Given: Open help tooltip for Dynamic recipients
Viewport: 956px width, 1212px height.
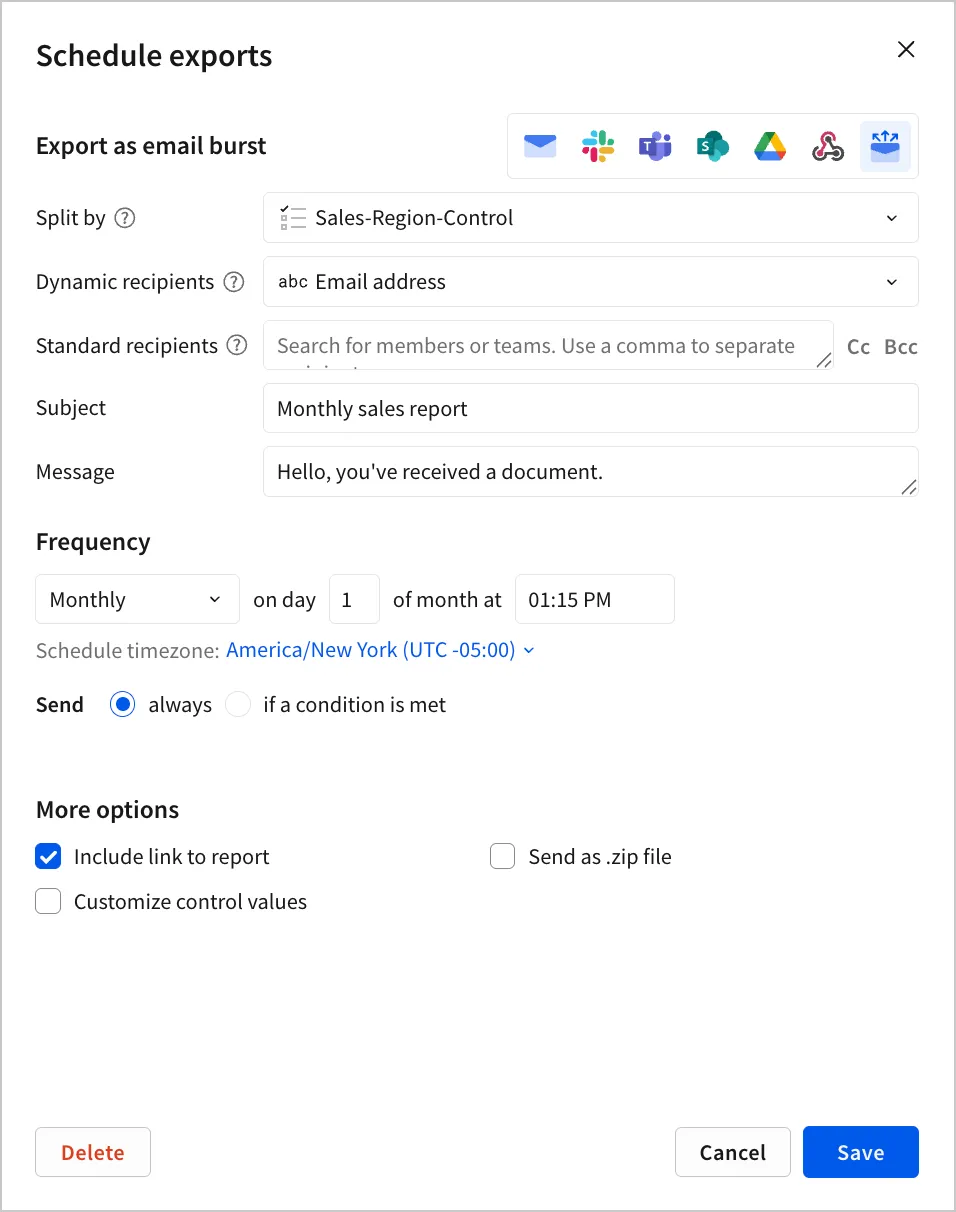Looking at the screenshot, I should 234,282.
